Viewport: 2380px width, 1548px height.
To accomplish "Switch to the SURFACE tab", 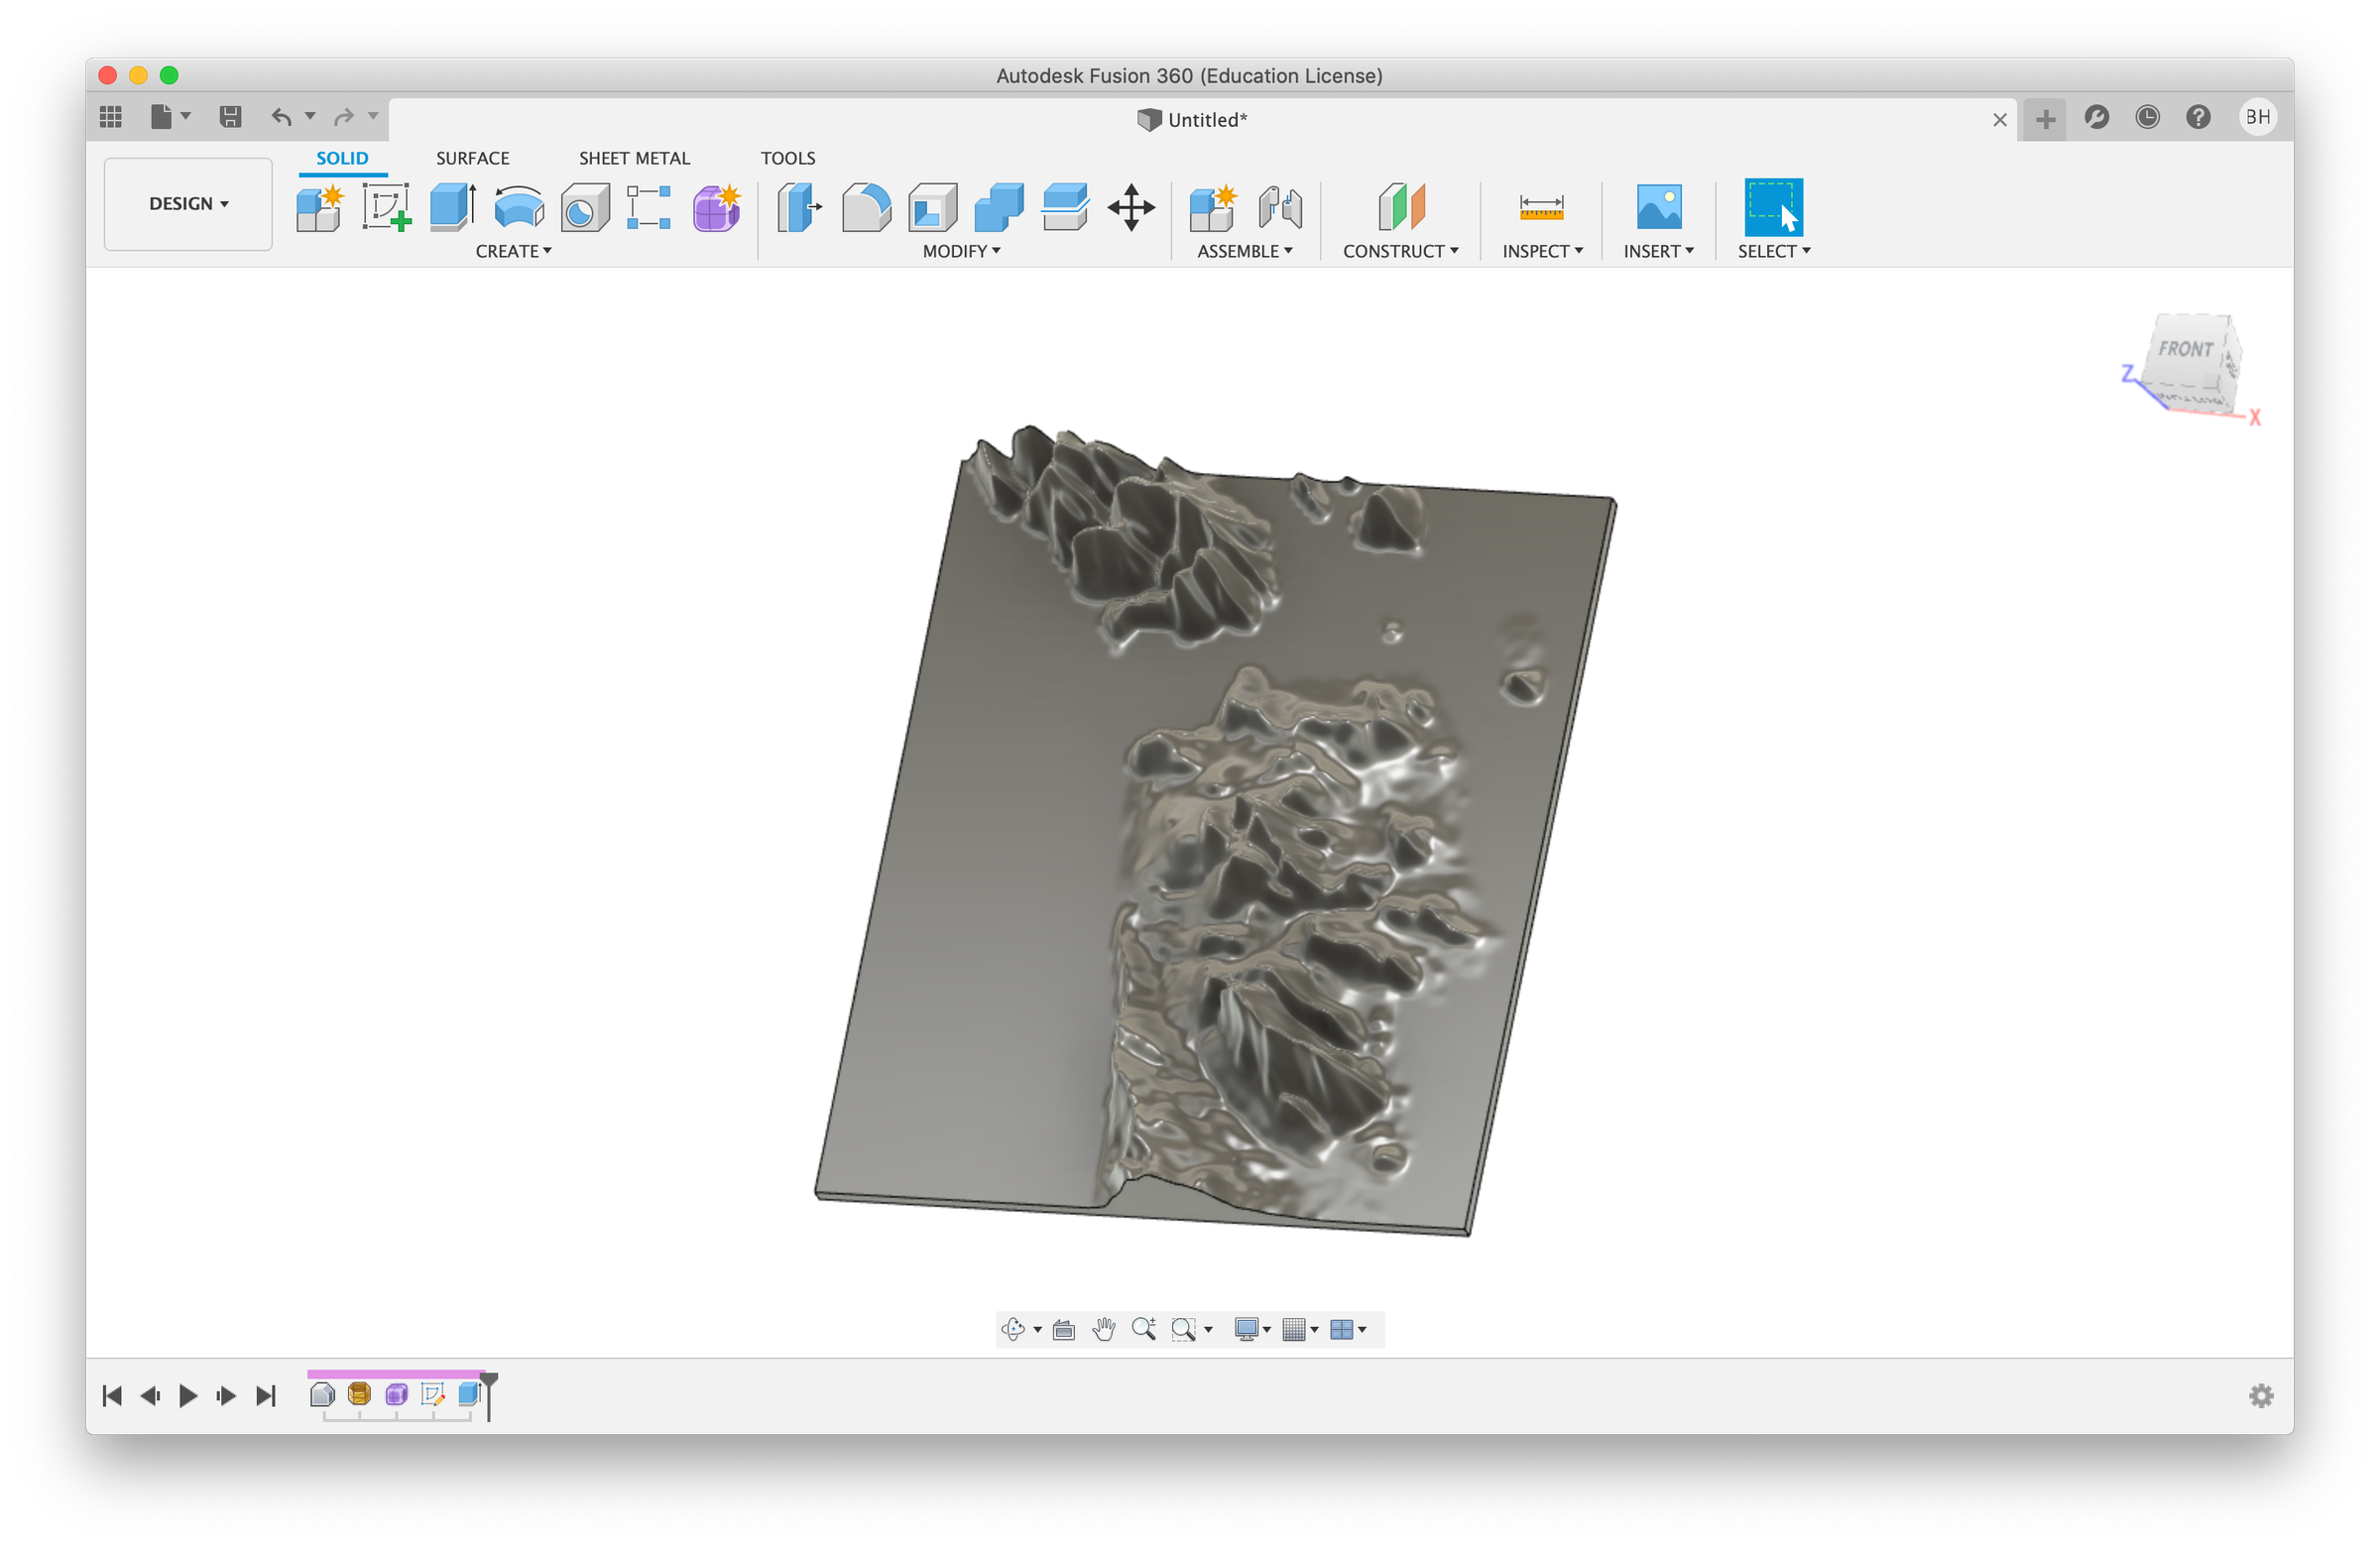I will [x=472, y=158].
